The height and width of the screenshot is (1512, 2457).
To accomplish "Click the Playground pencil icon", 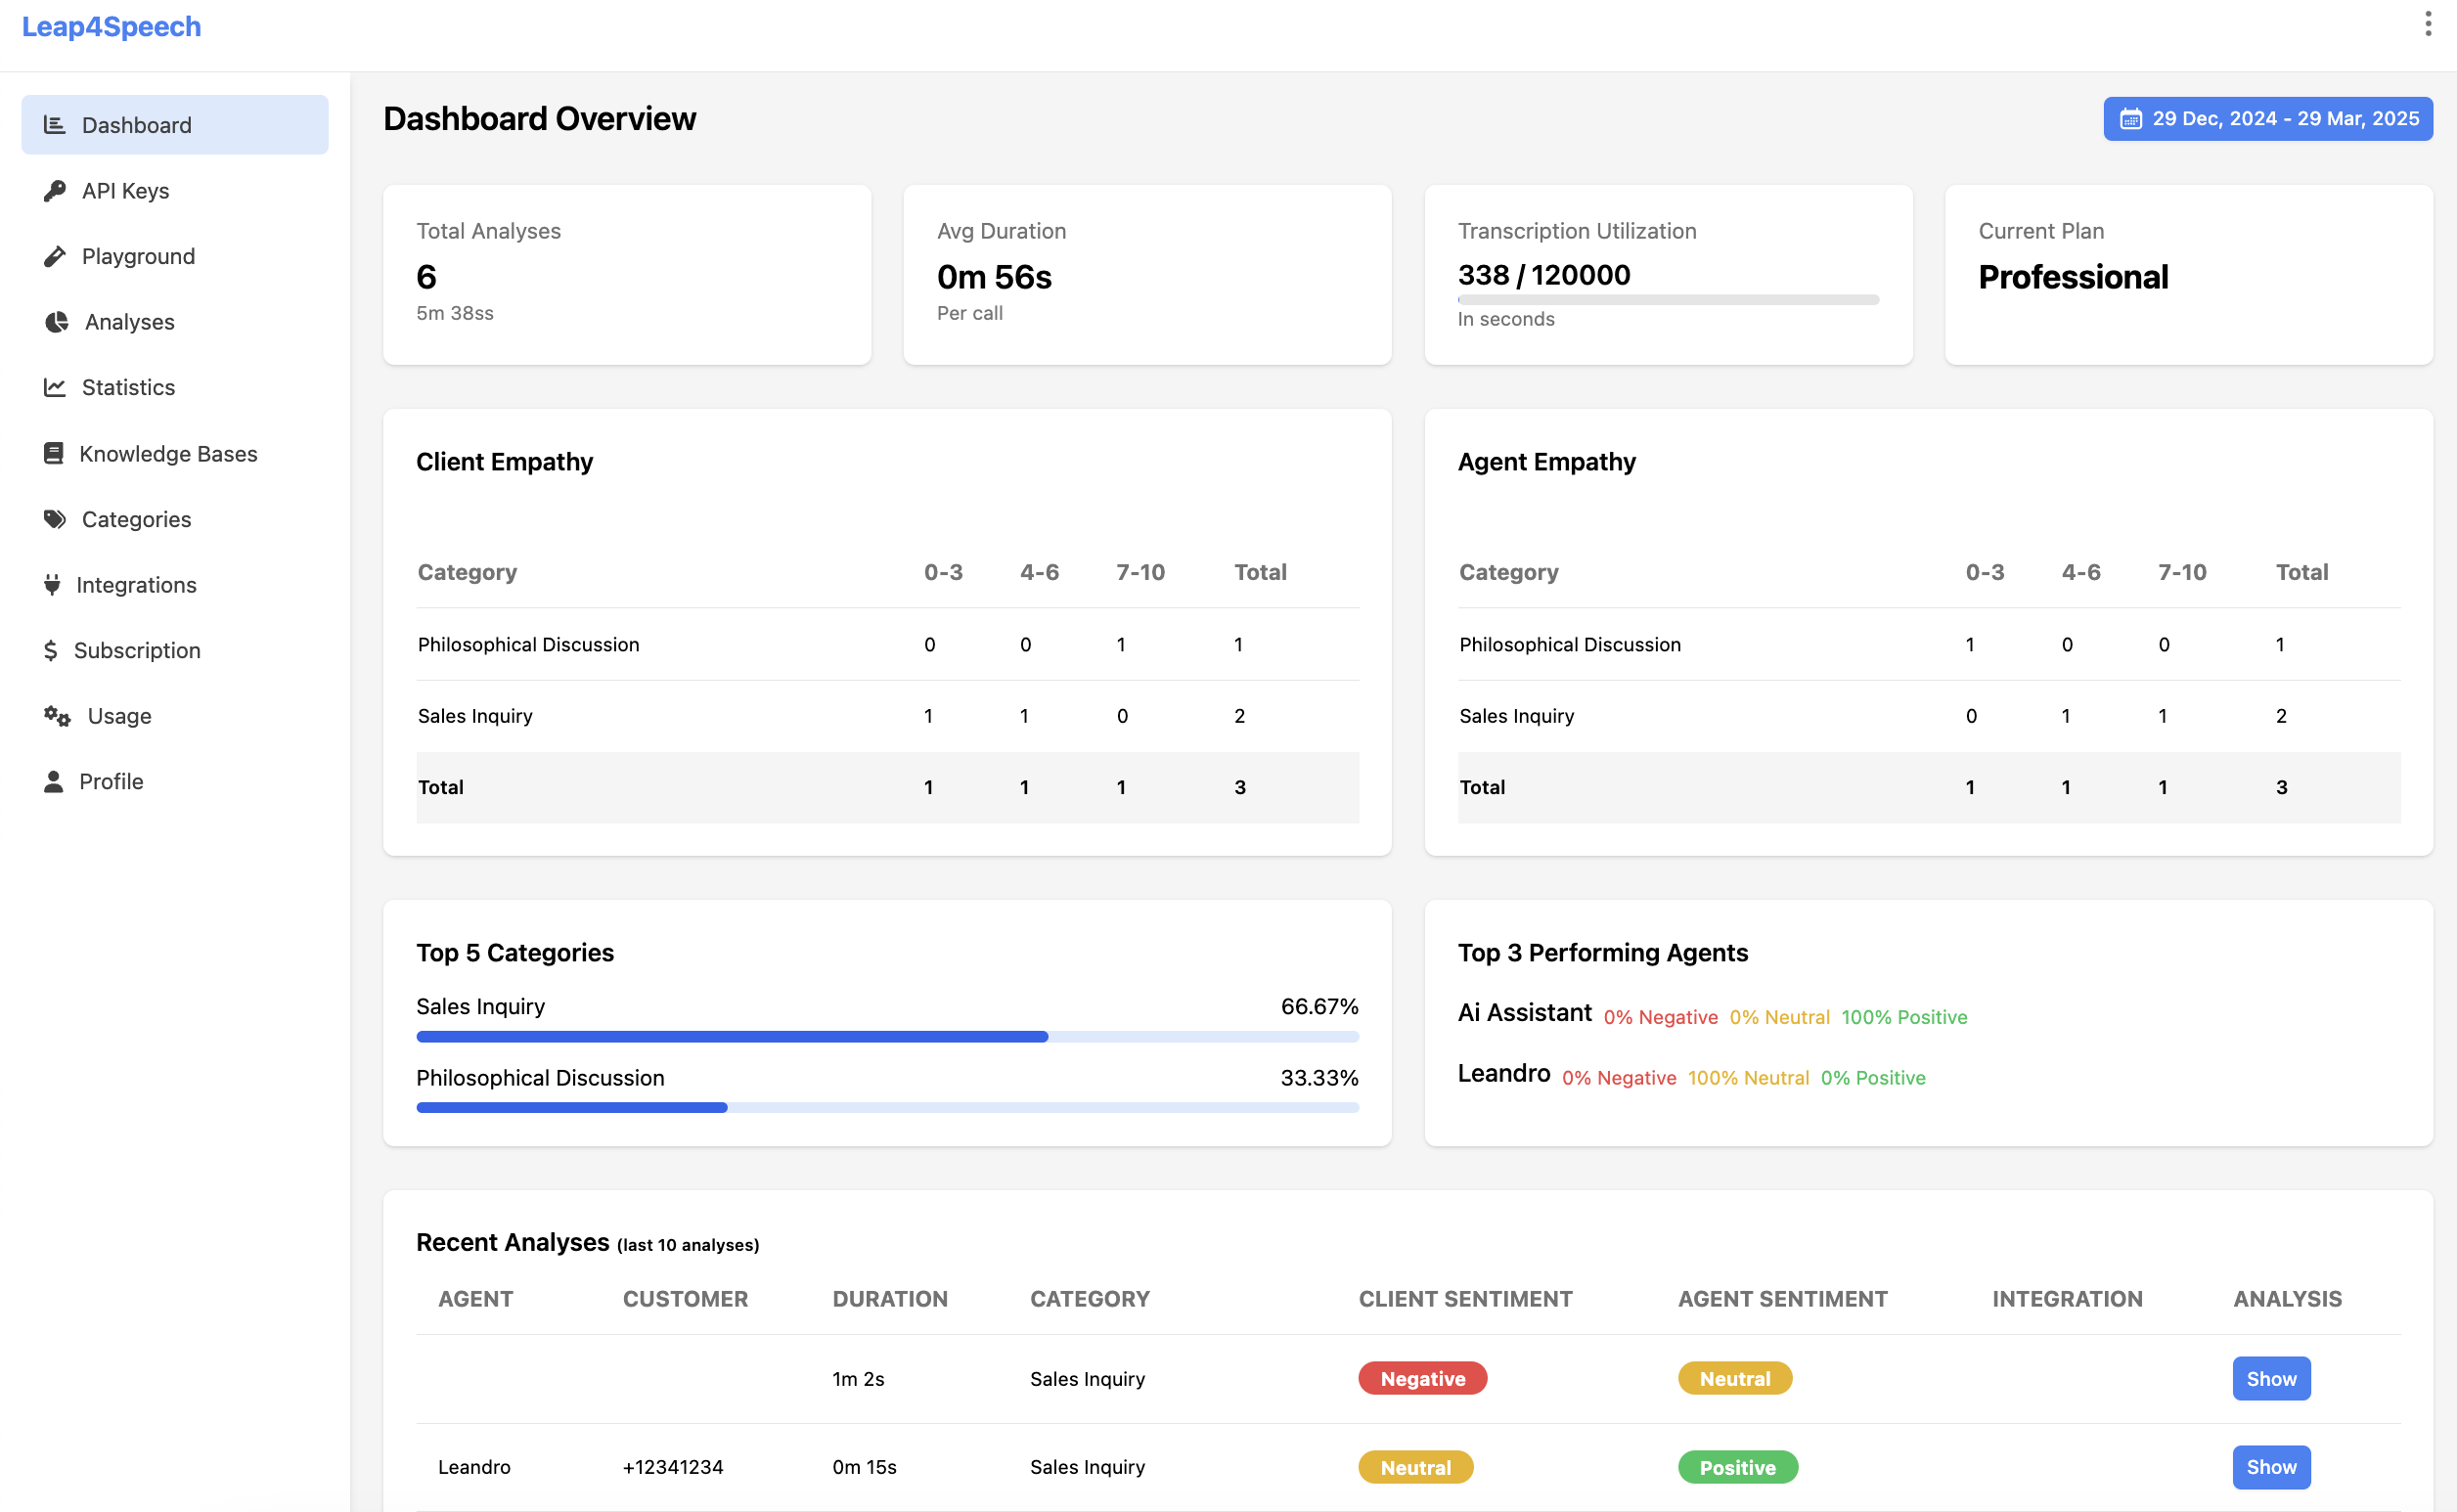I will point(54,256).
